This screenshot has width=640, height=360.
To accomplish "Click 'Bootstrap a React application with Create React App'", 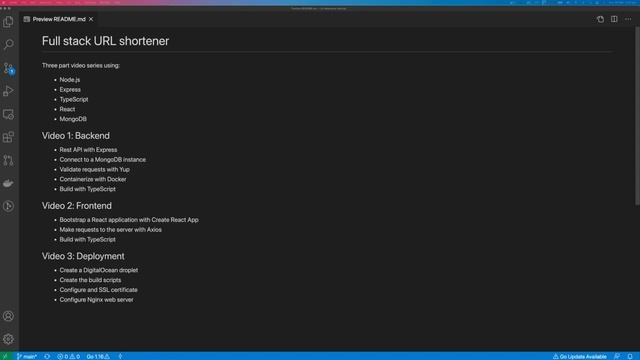I will click(129, 220).
